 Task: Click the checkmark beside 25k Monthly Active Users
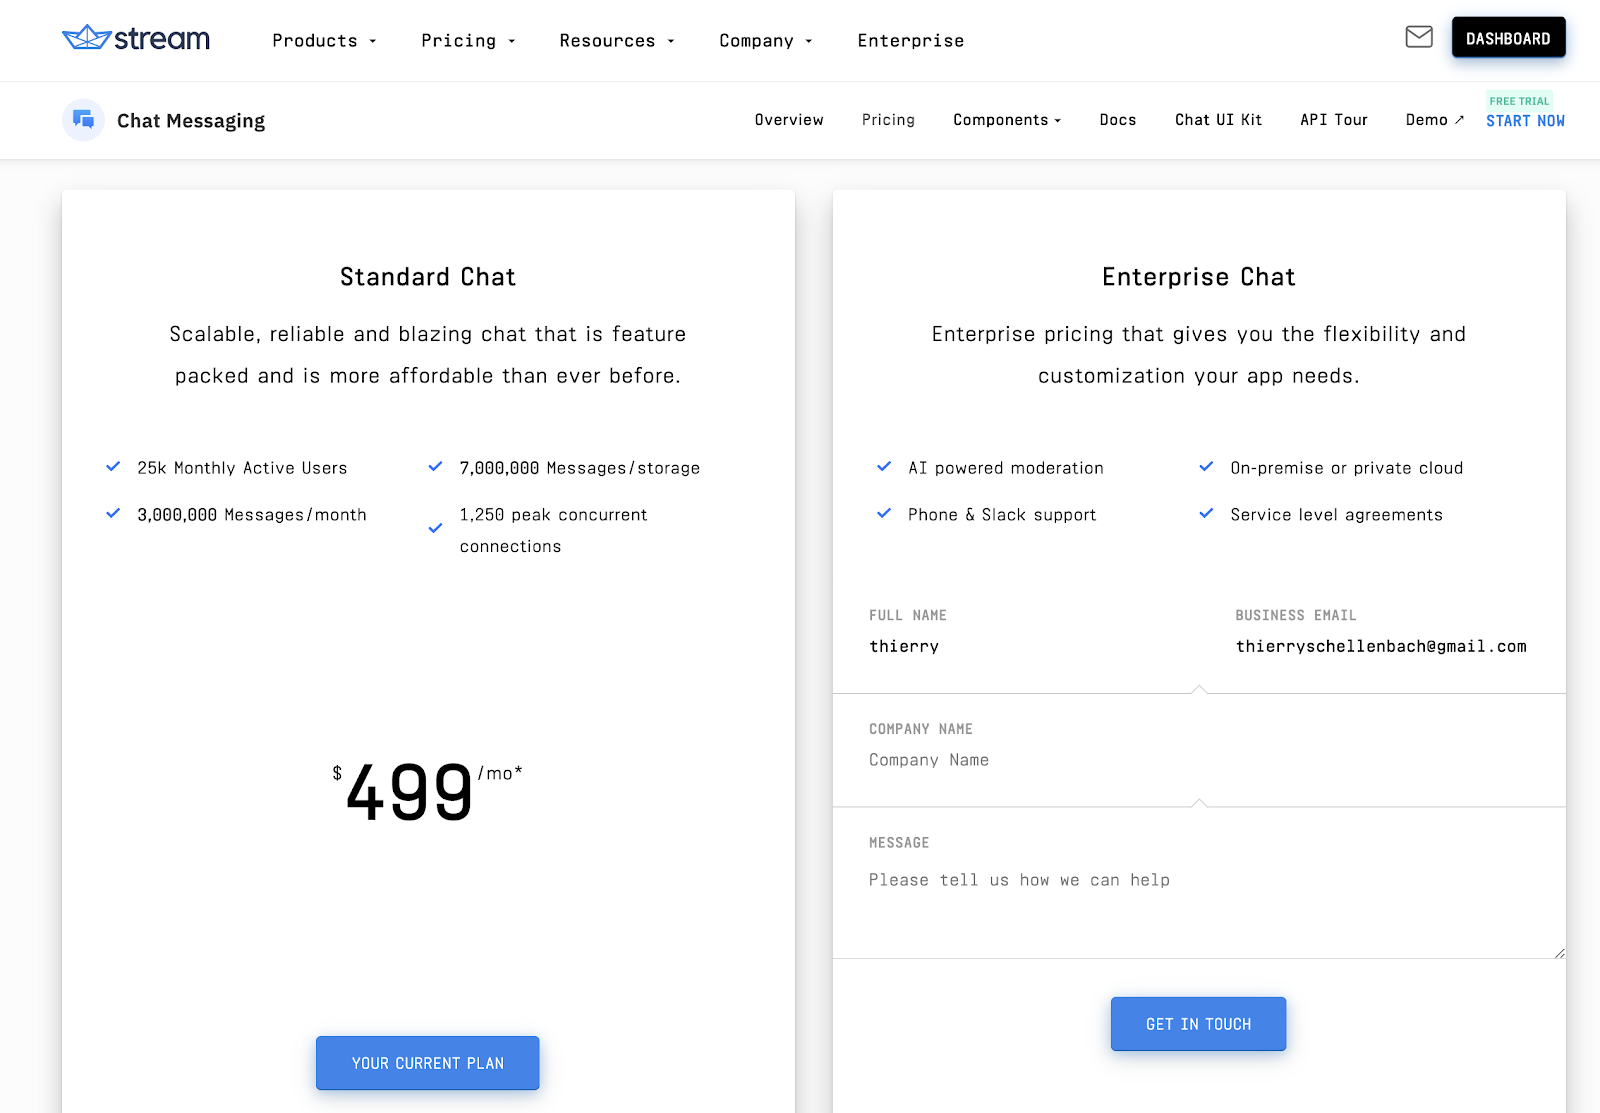click(112, 466)
